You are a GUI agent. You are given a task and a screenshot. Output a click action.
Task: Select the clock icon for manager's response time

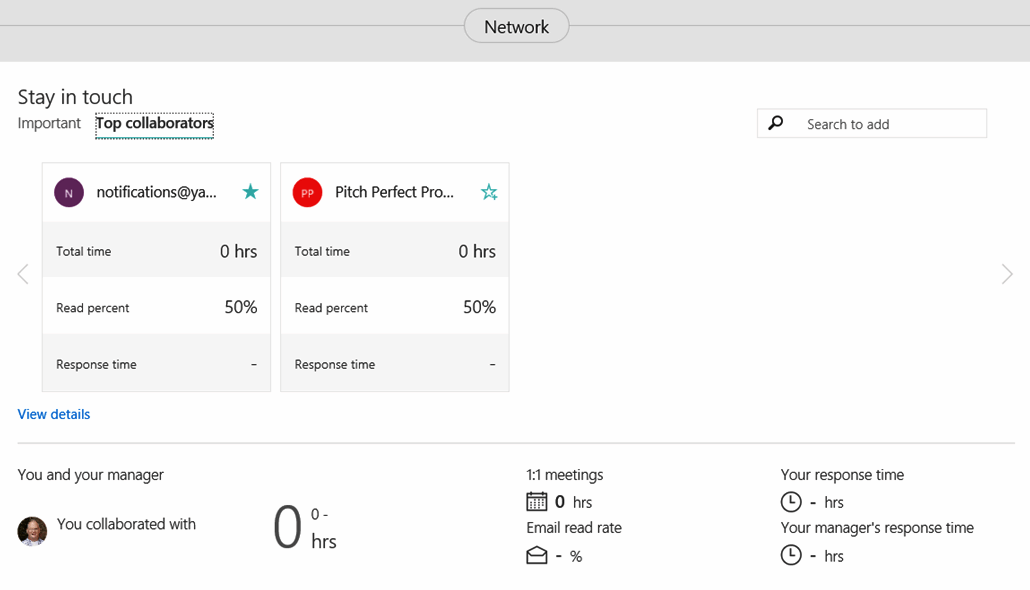pos(791,555)
